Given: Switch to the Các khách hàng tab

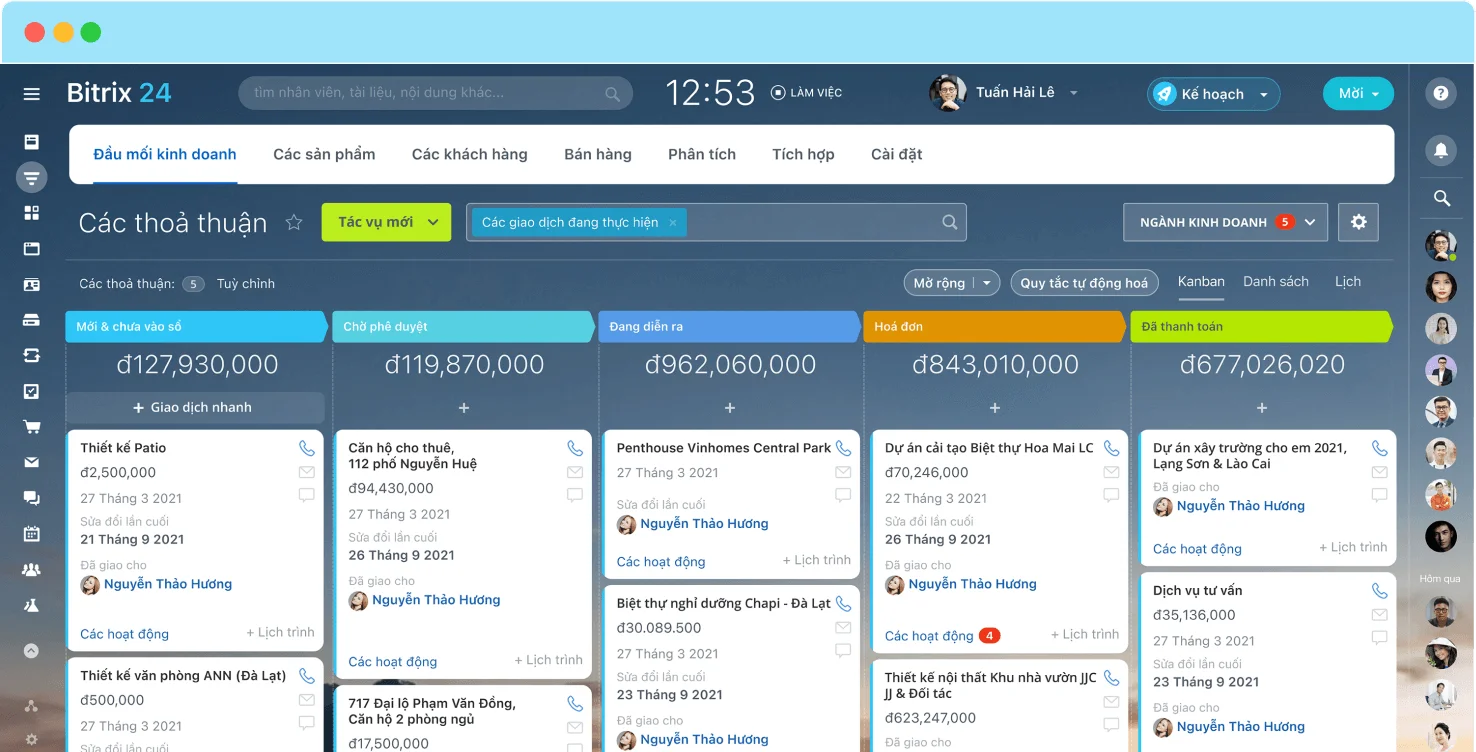Looking at the screenshot, I should click(x=469, y=154).
